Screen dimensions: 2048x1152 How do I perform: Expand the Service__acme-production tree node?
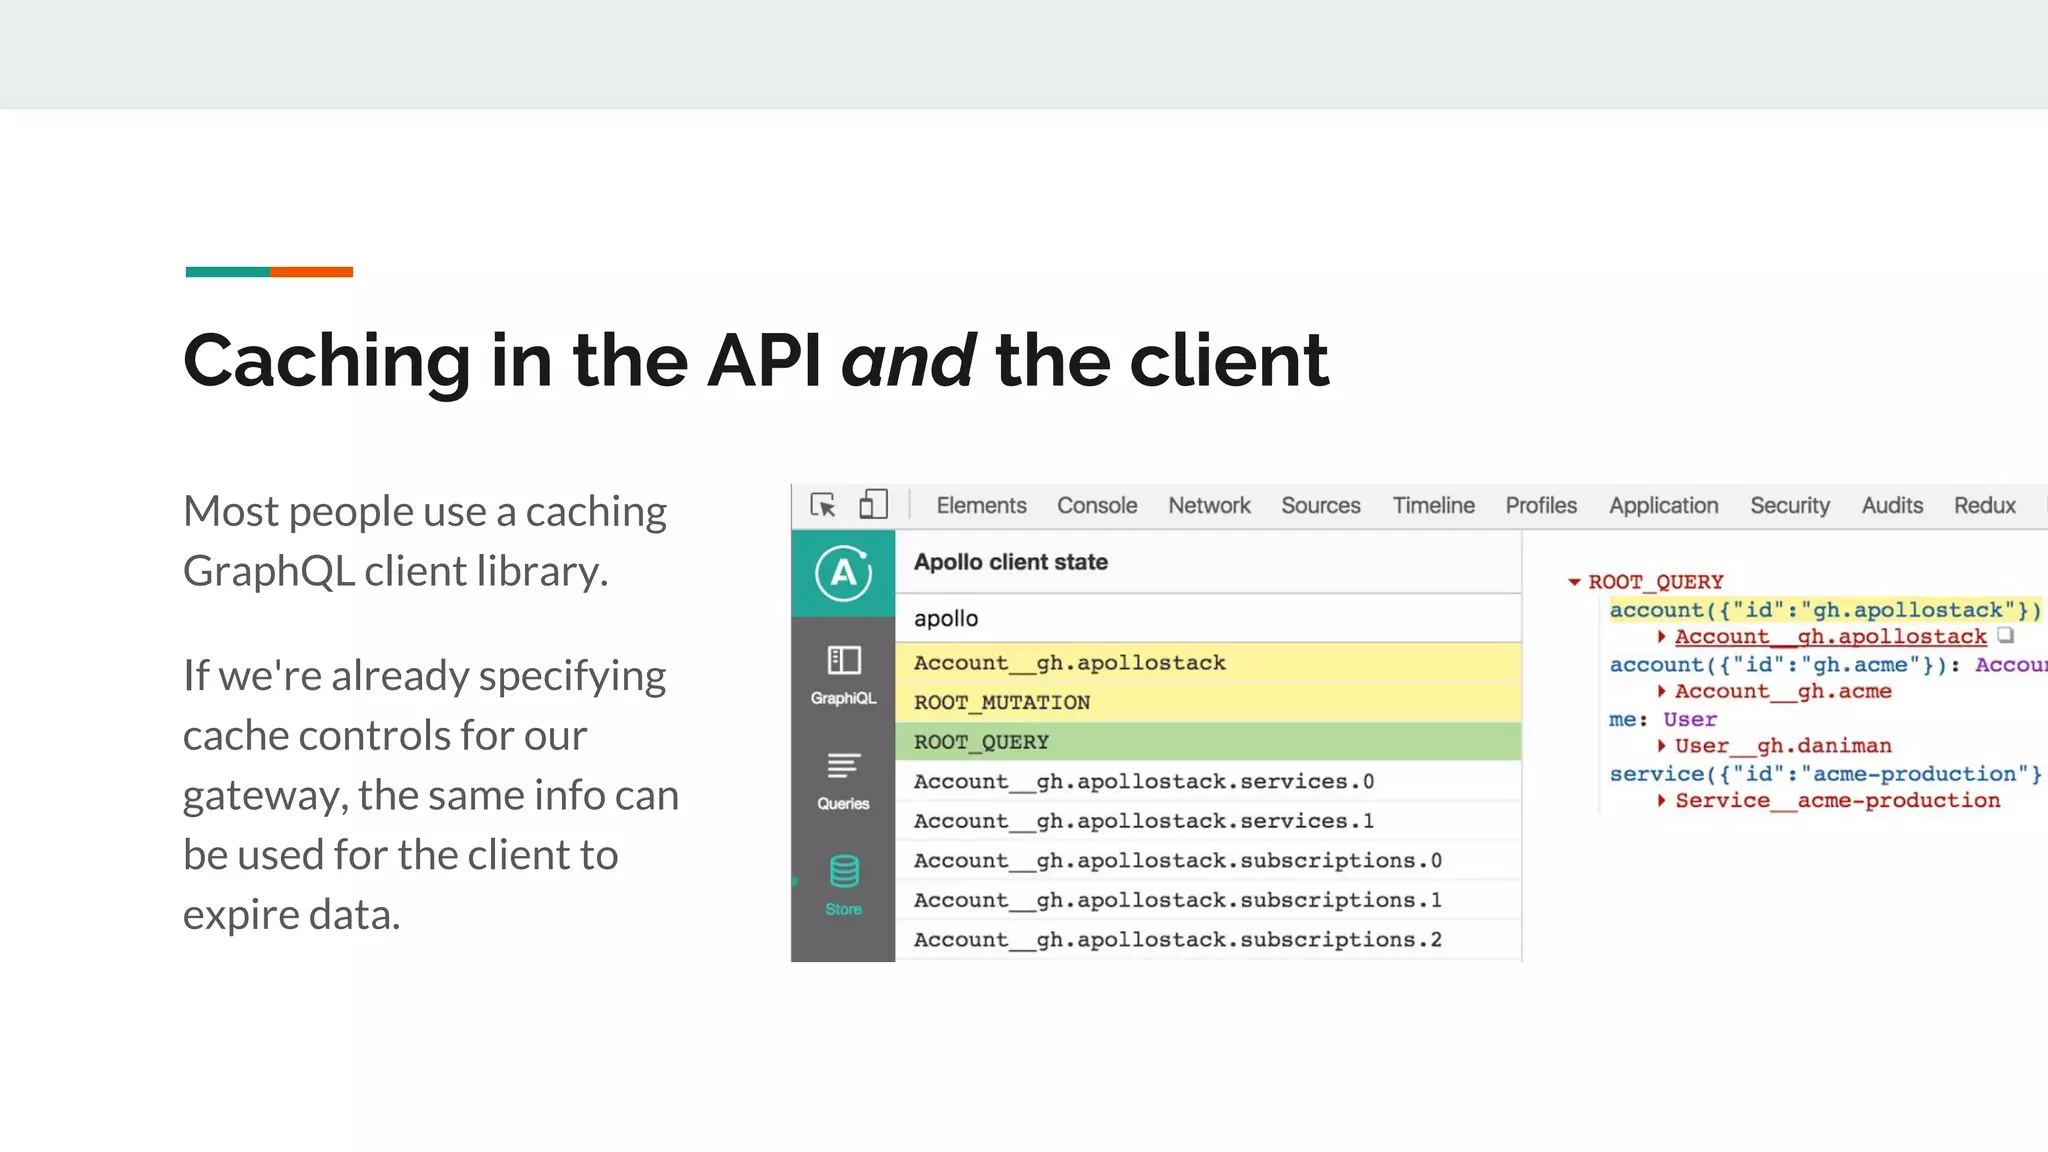[1661, 800]
